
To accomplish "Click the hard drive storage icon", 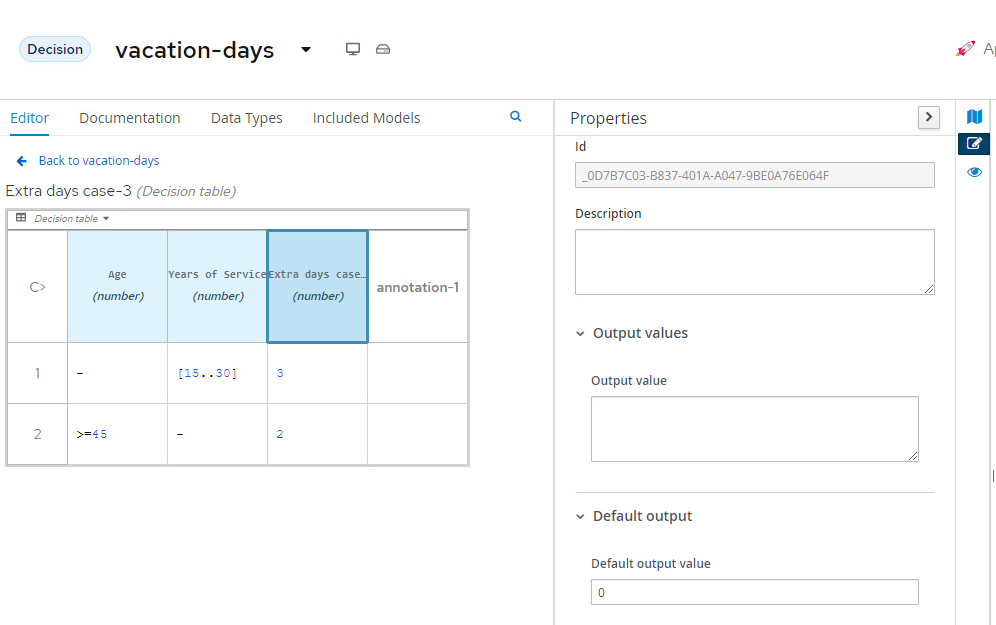I will (x=383, y=49).
